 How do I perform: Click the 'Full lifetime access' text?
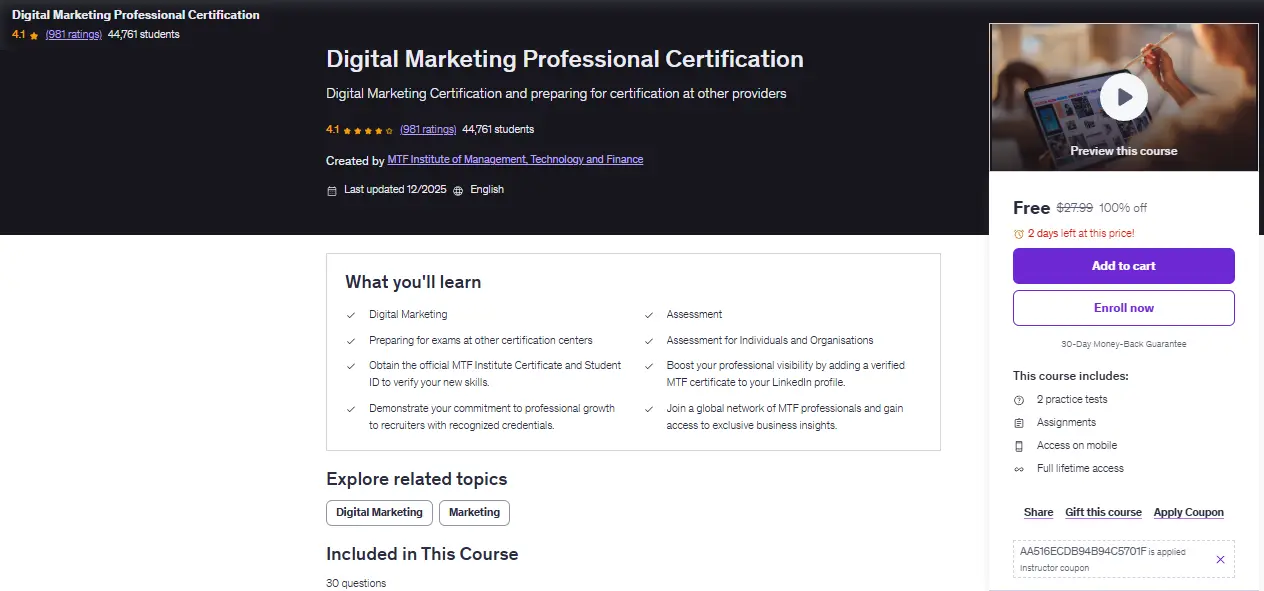(x=1080, y=469)
